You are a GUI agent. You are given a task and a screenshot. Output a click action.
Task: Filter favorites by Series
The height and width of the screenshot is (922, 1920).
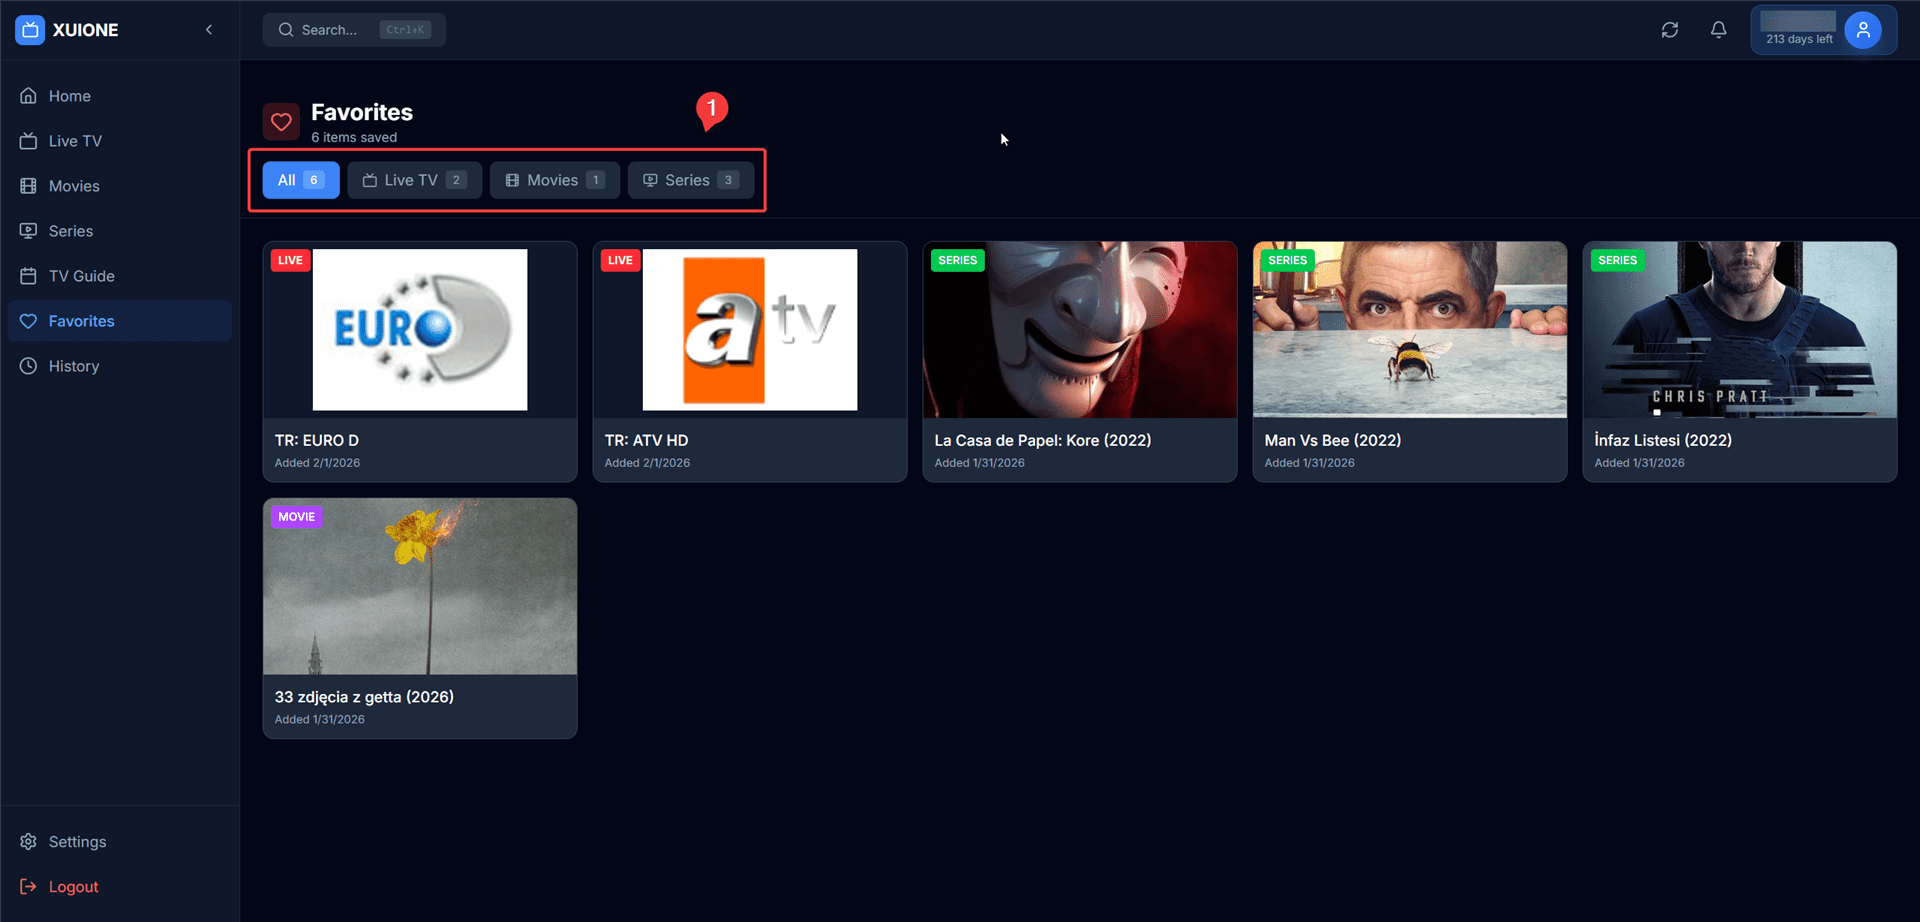tap(690, 179)
